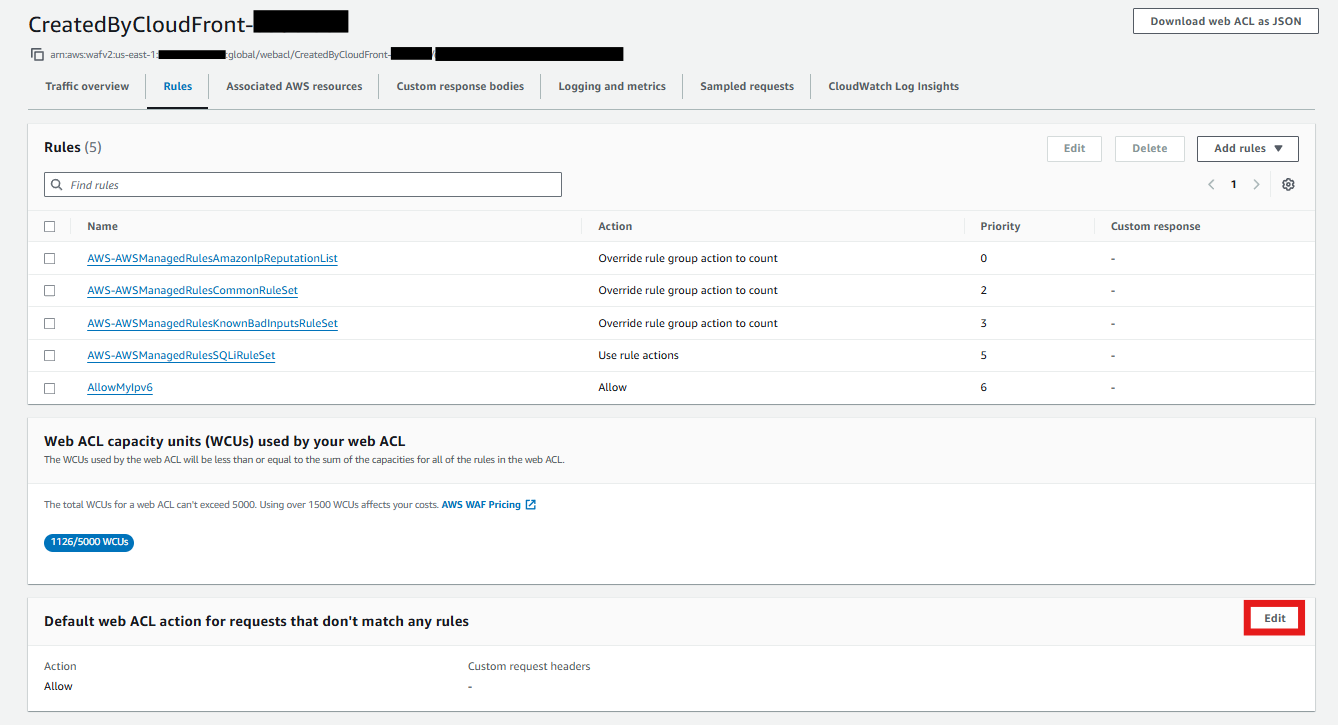Image resolution: width=1338 pixels, height=725 pixels.
Task: Expand the Add rules dropdown
Action: tap(1247, 148)
